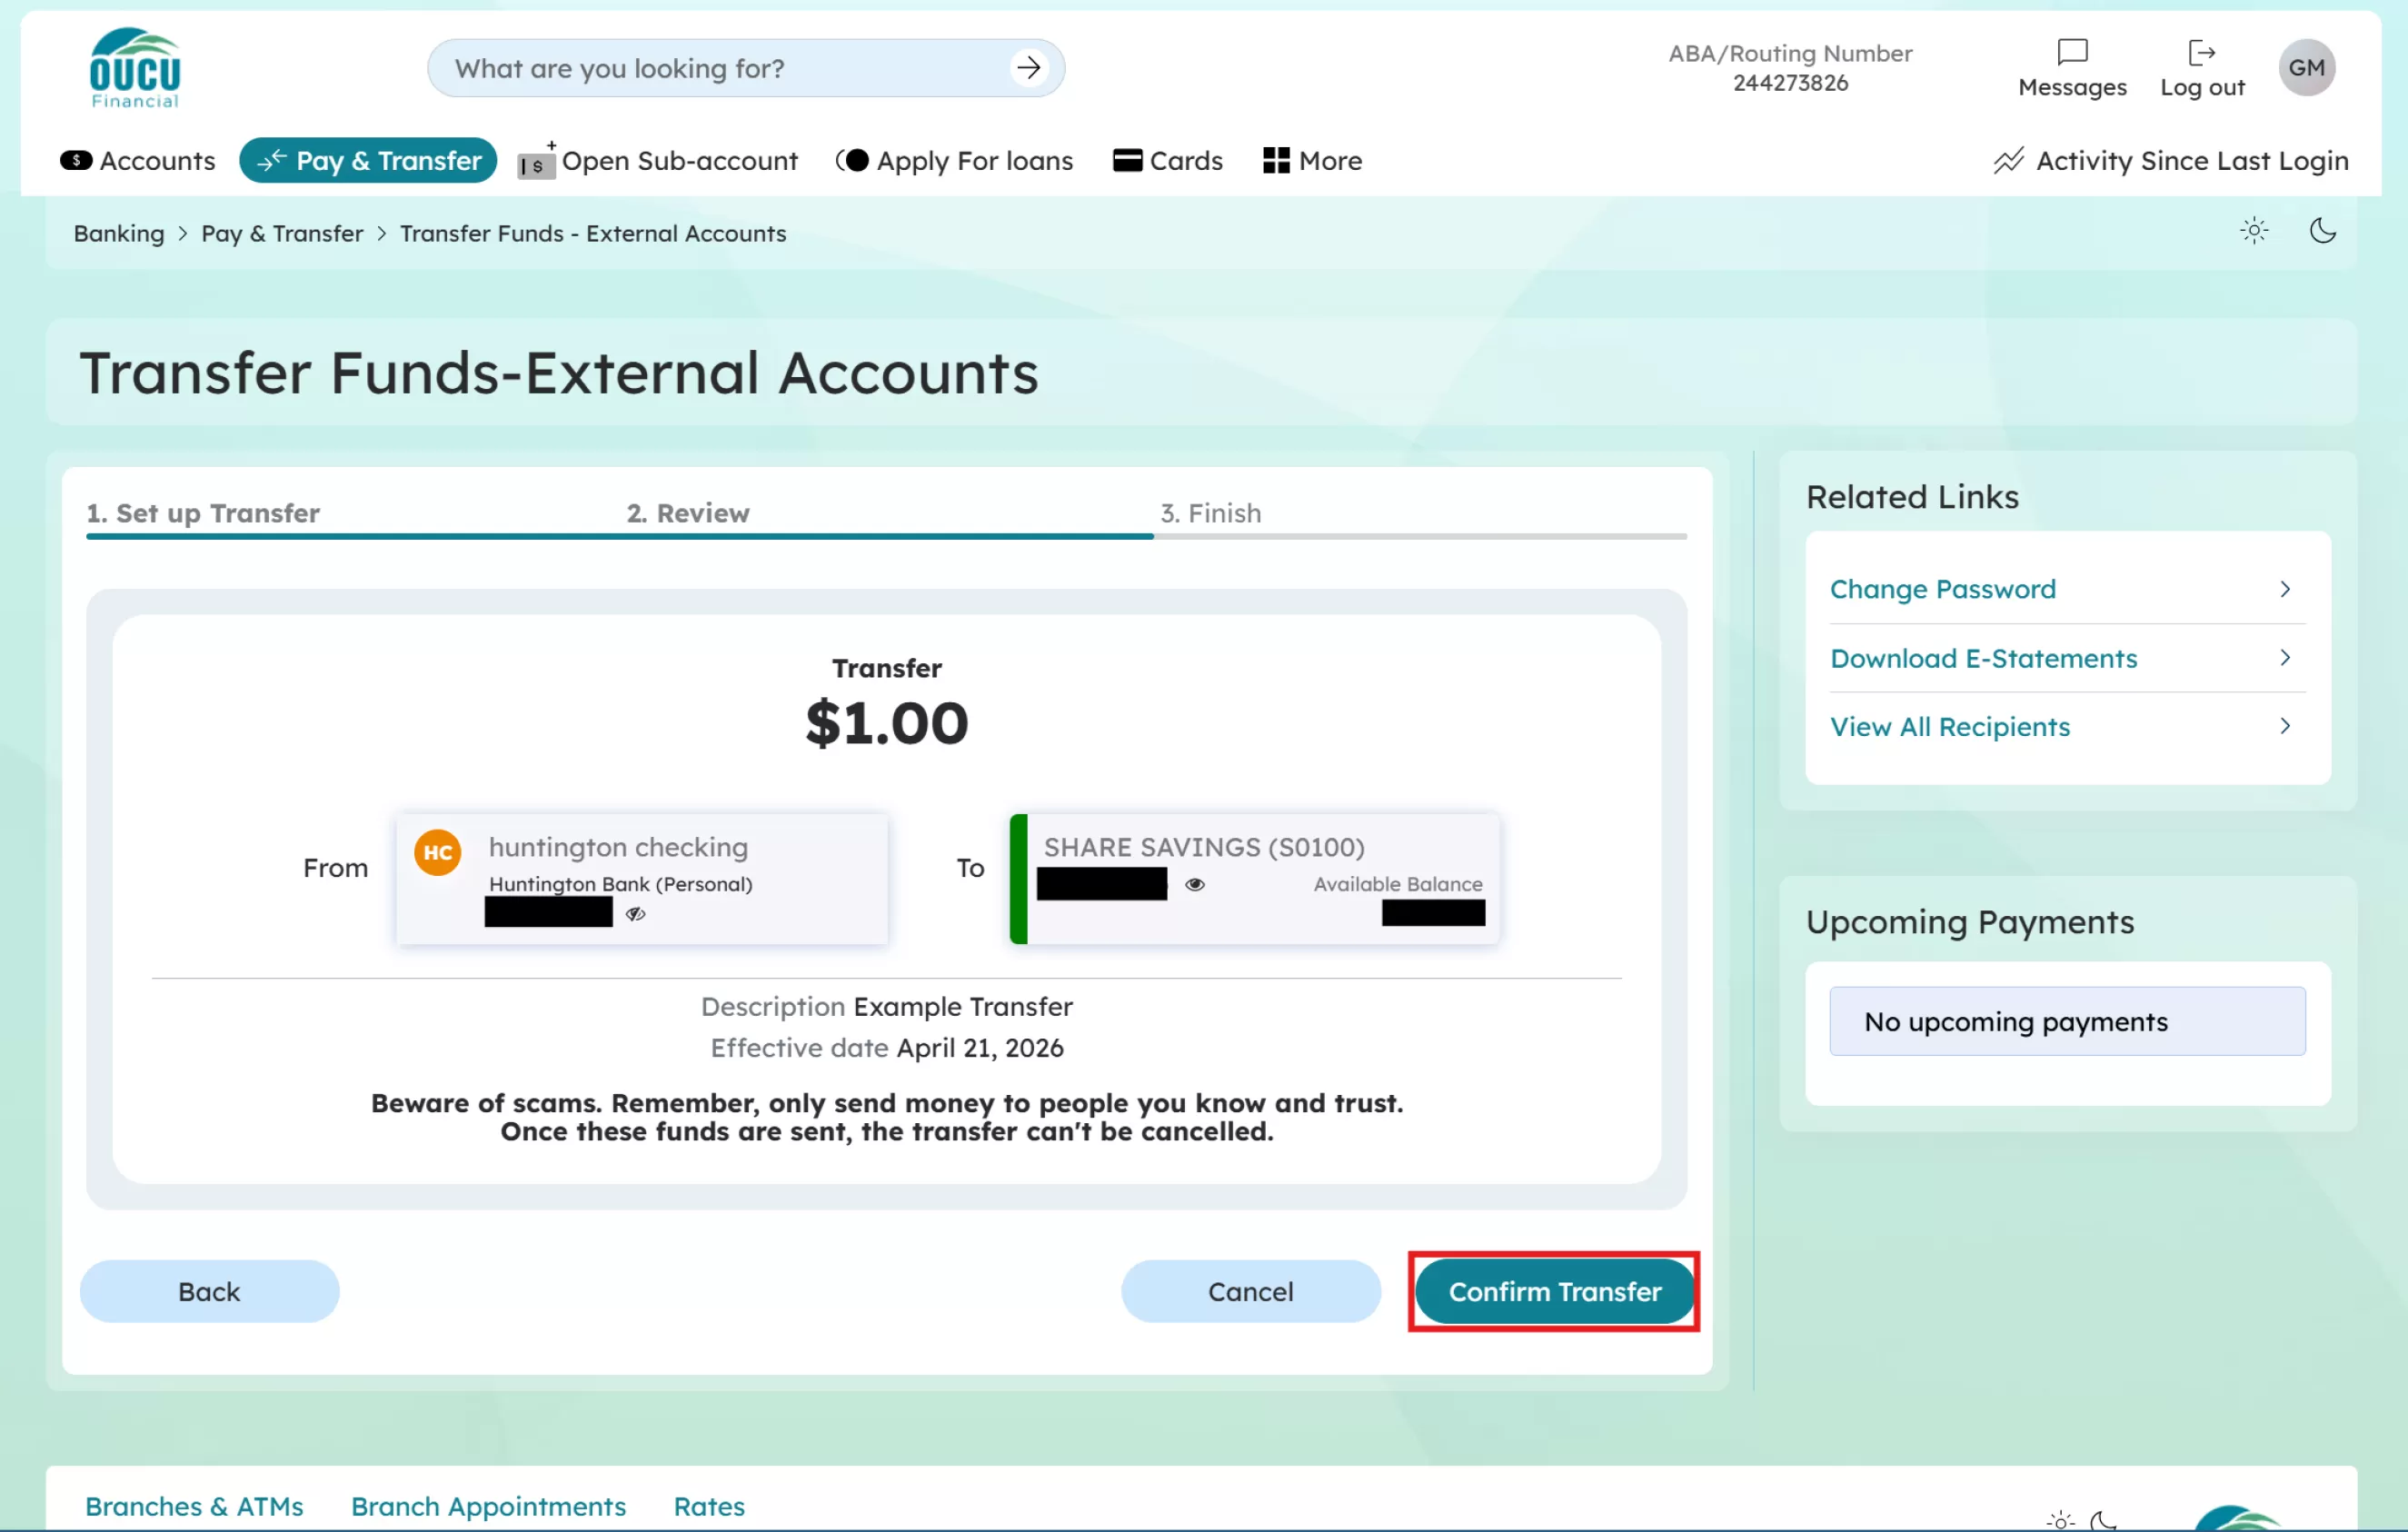The height and width of the screenshot is (1532, 2408).
Task: Open Rates footer link
Action: pyautogui.click(x=709, y=1506)
